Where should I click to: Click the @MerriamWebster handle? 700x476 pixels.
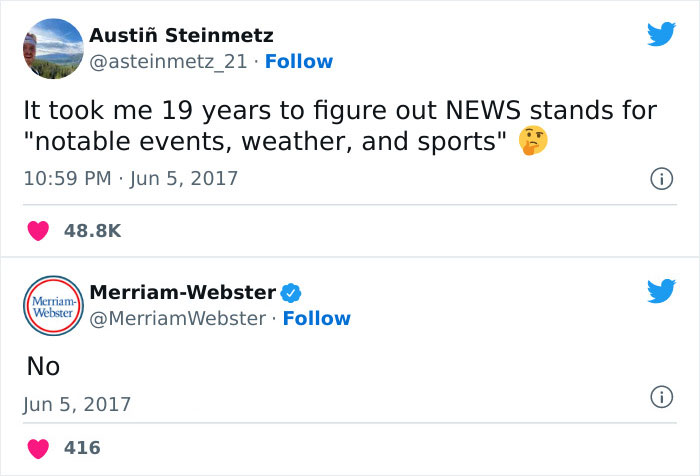(177, 318)
